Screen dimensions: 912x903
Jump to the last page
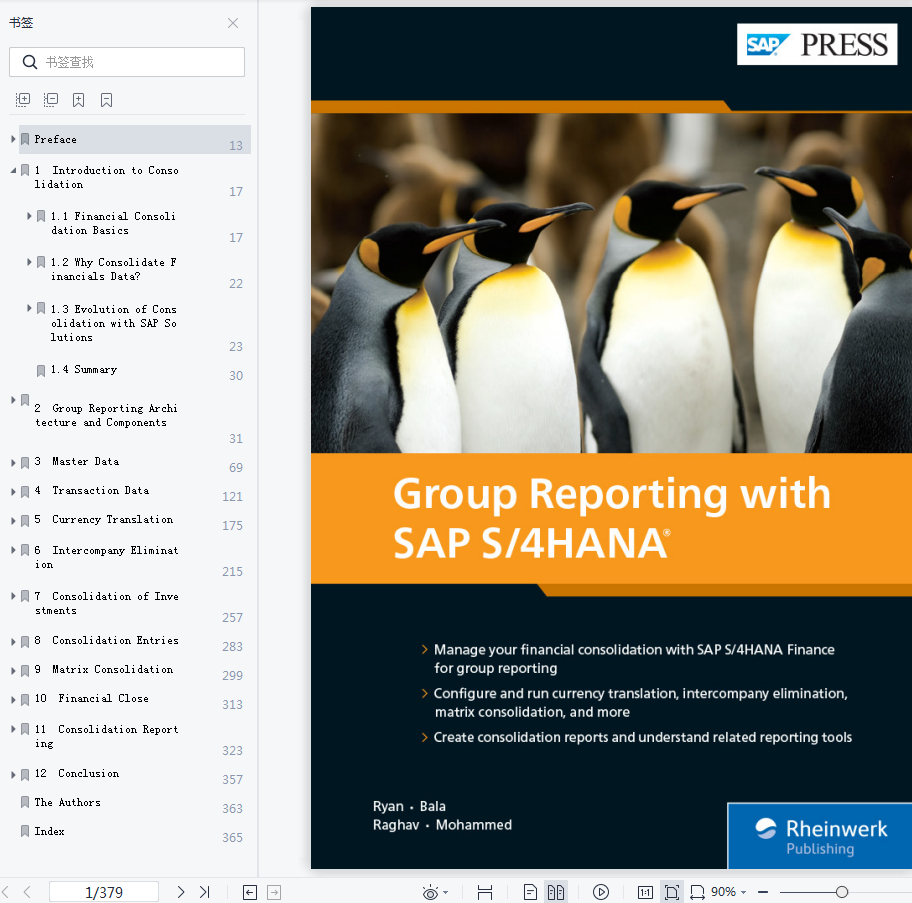pyautogui.click(x=204, y=892)
